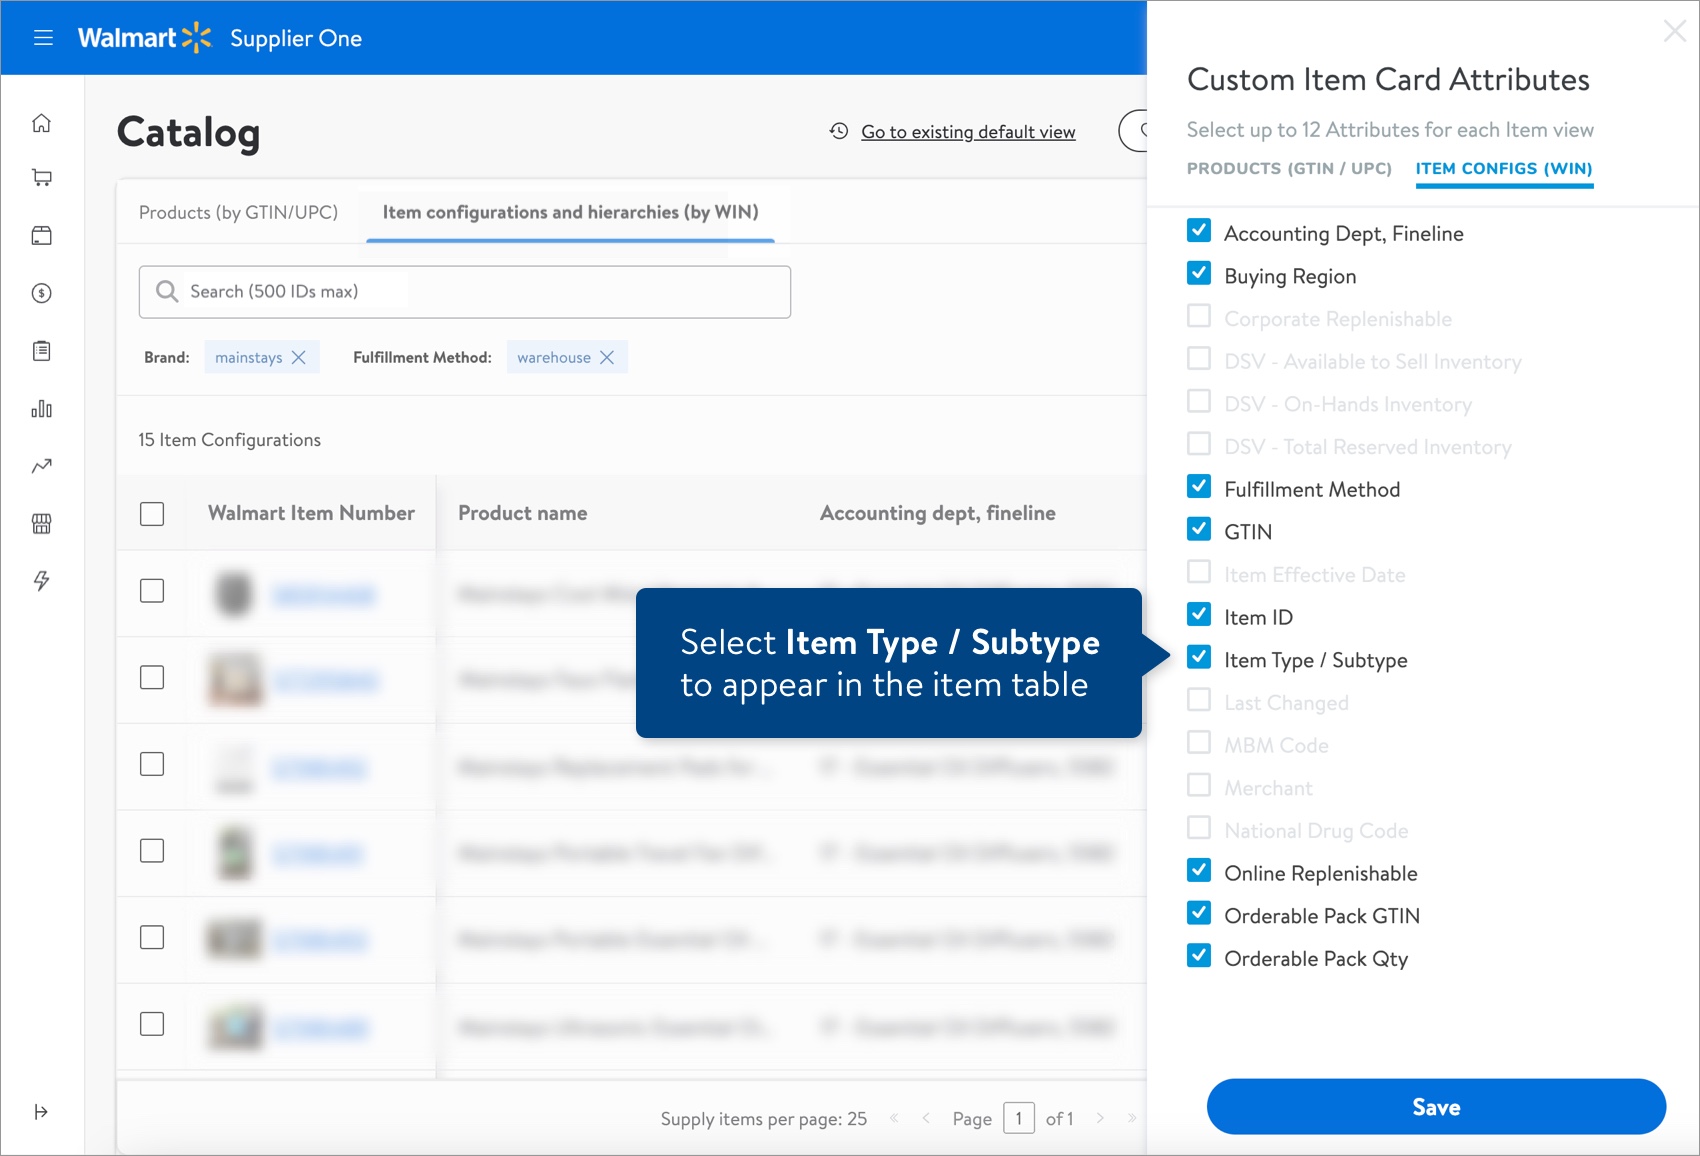Switch to the PRODUCTS (GTIN / UPC) tab
This screenshot has height=1156, width=1700.
click(1288, 168)
